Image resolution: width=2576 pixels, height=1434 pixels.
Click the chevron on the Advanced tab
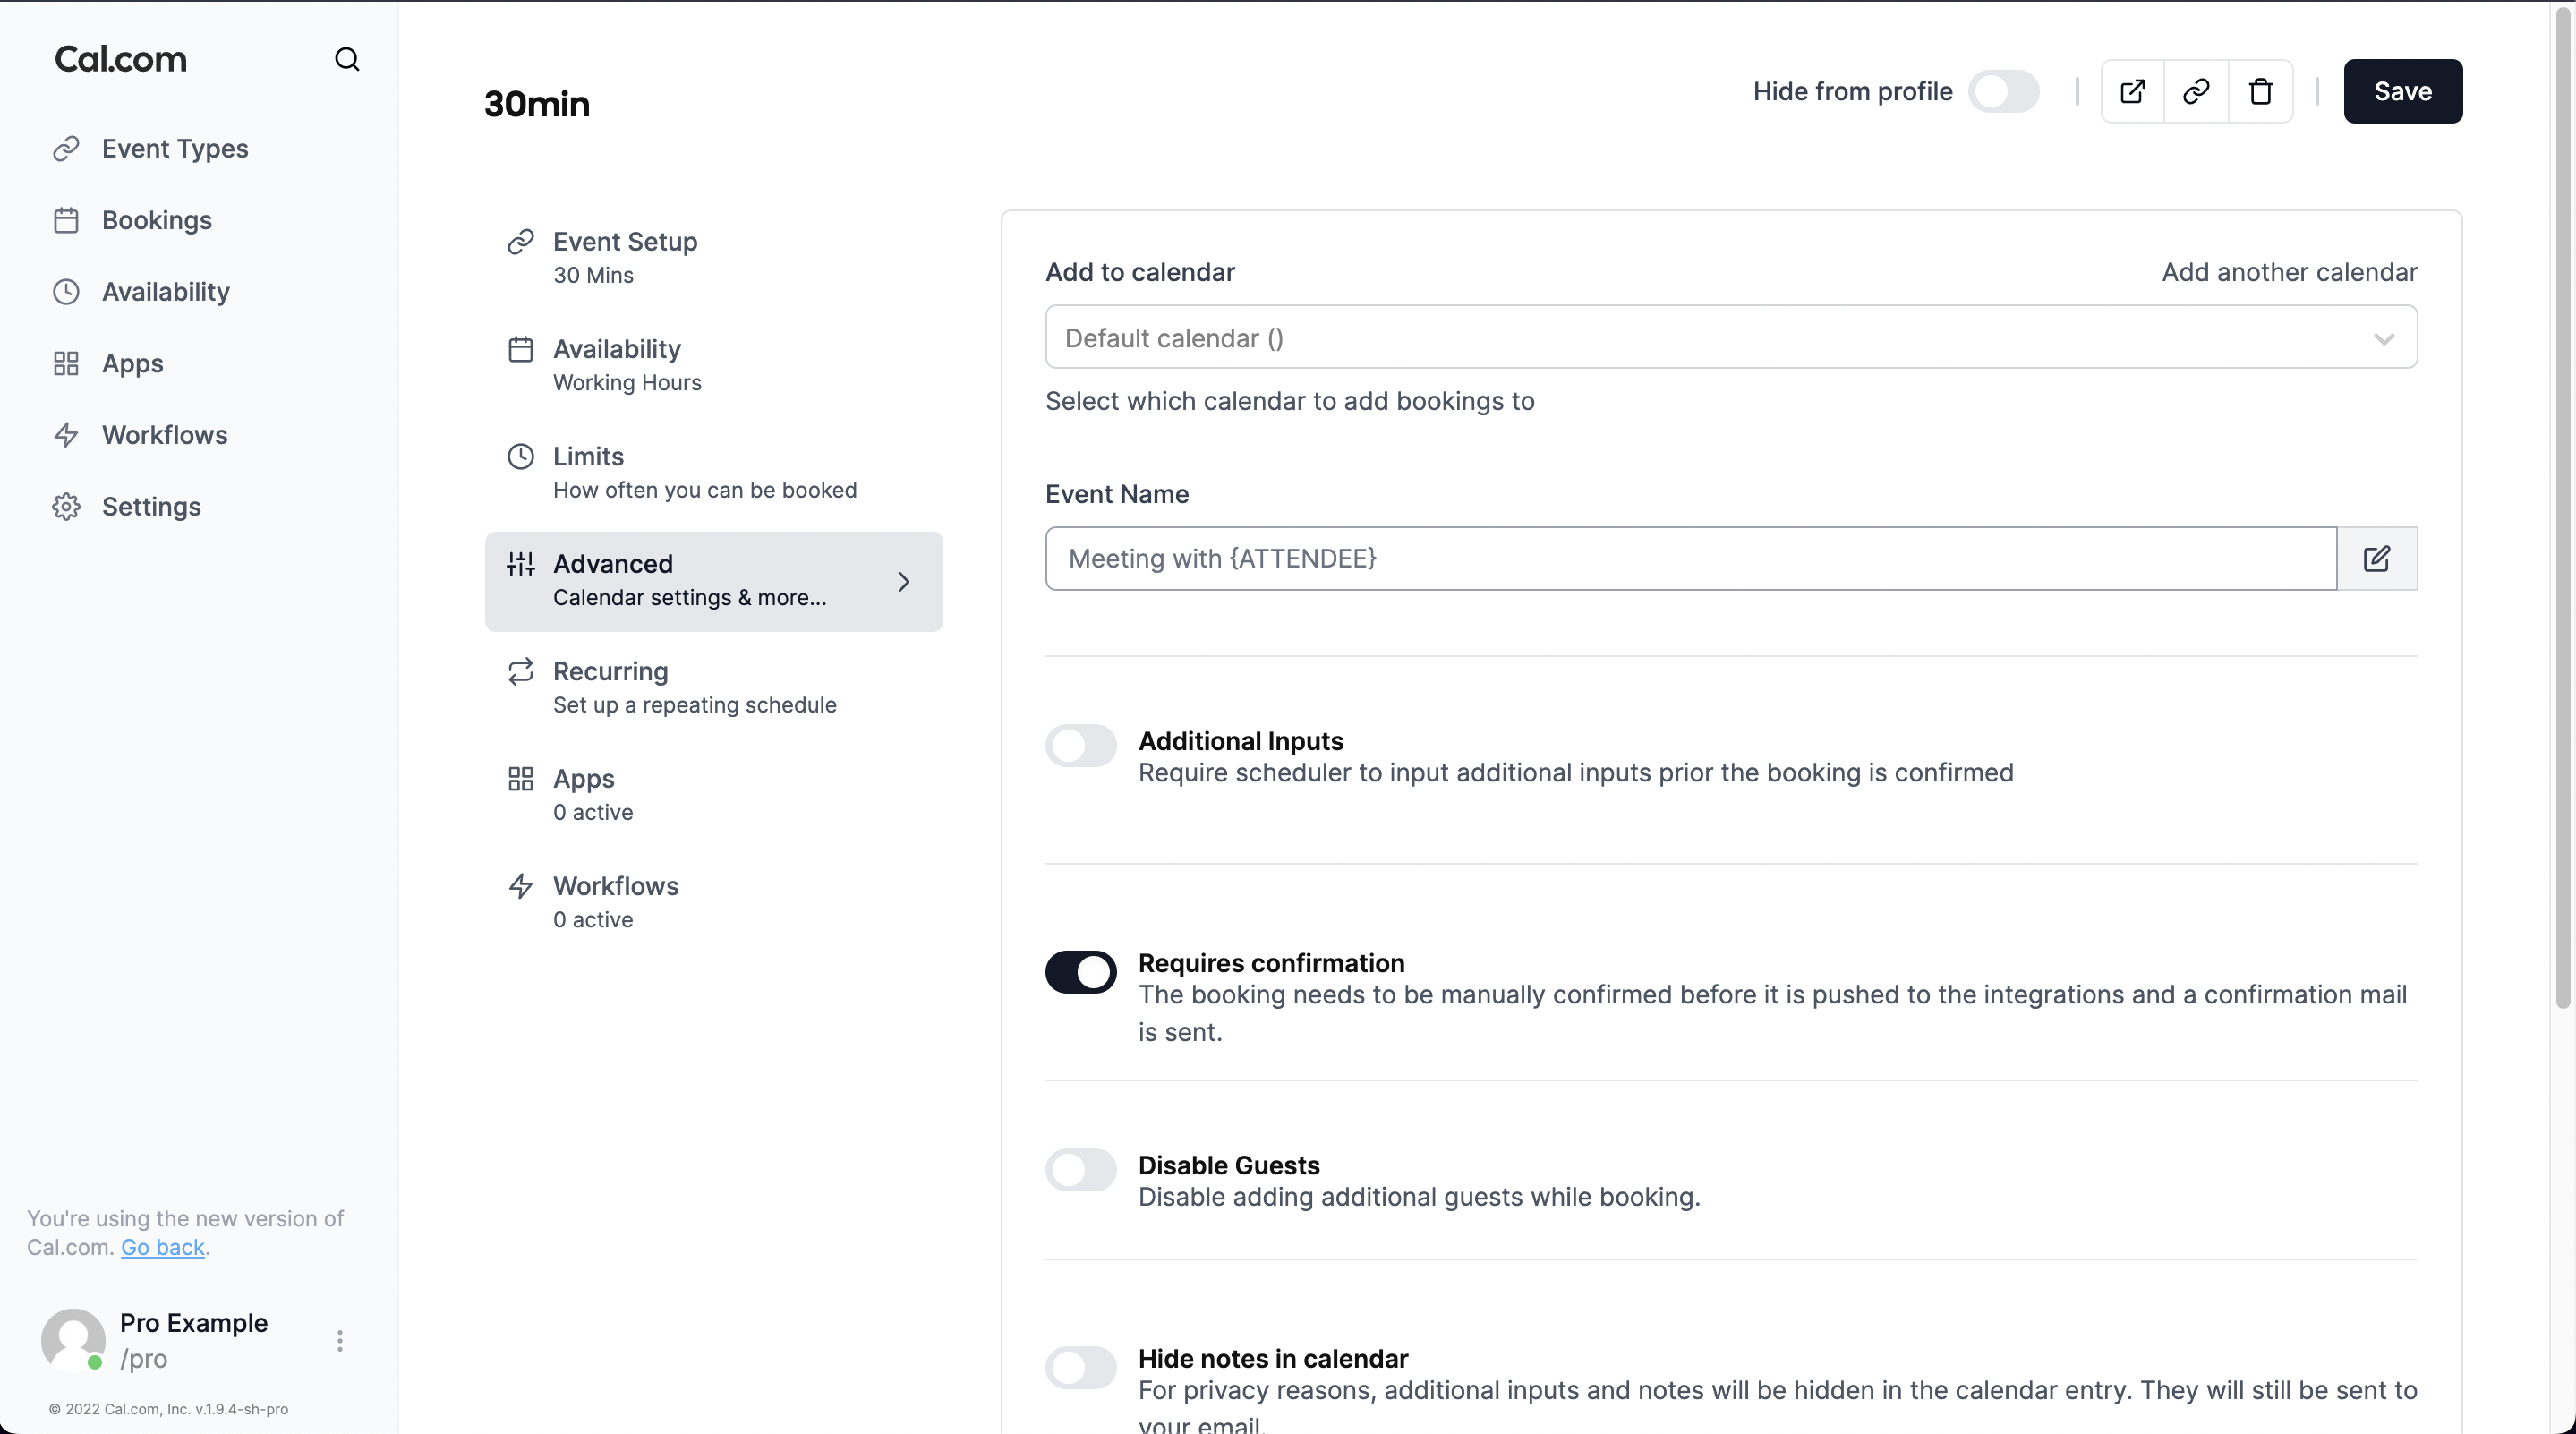click(903, 582)
